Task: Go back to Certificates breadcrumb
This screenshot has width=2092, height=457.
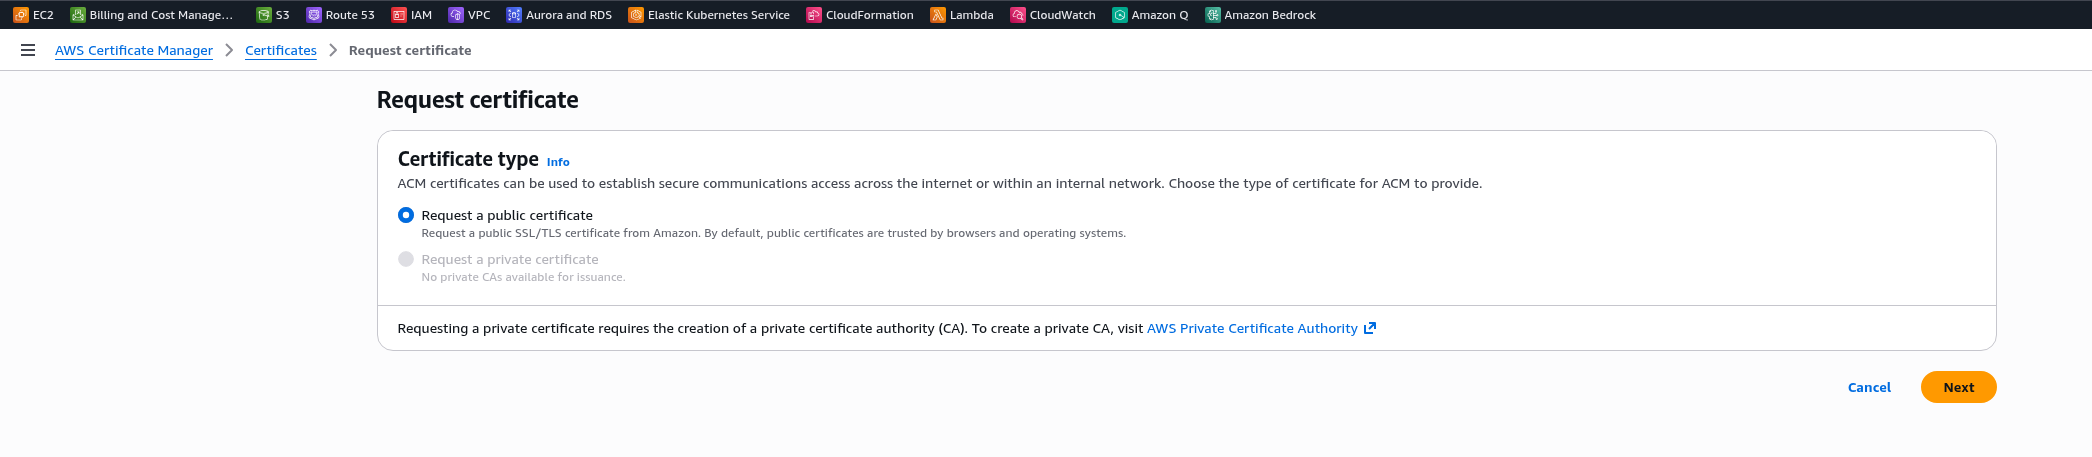Action: (x=281, y=50)
